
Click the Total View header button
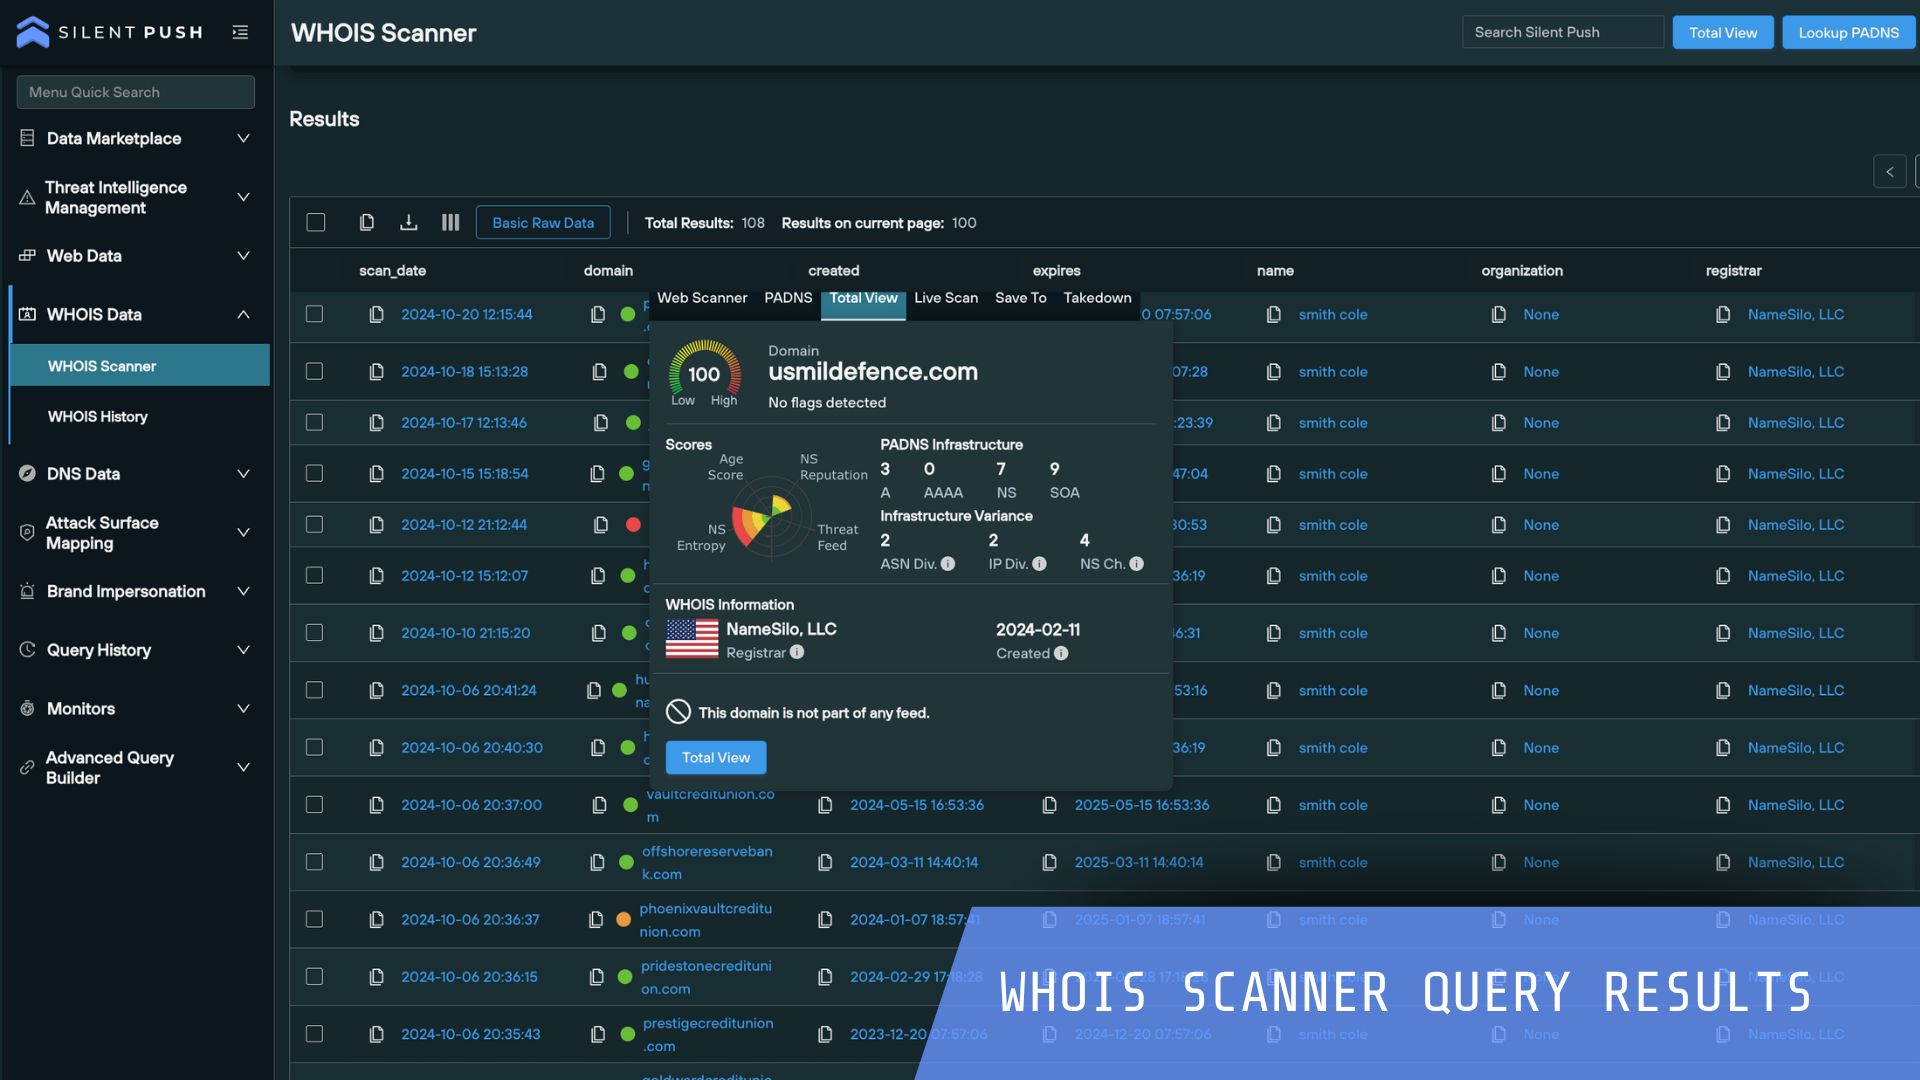[1723, 32]
